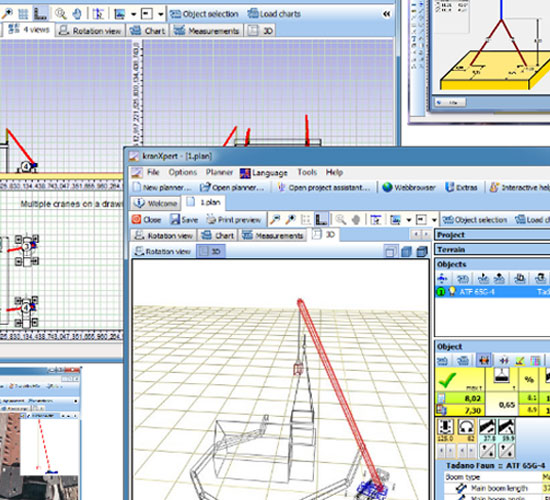The height and width of the screenshot is (500, 550).
Task: Click Main boom length row
Action: [x=498, y=488]
